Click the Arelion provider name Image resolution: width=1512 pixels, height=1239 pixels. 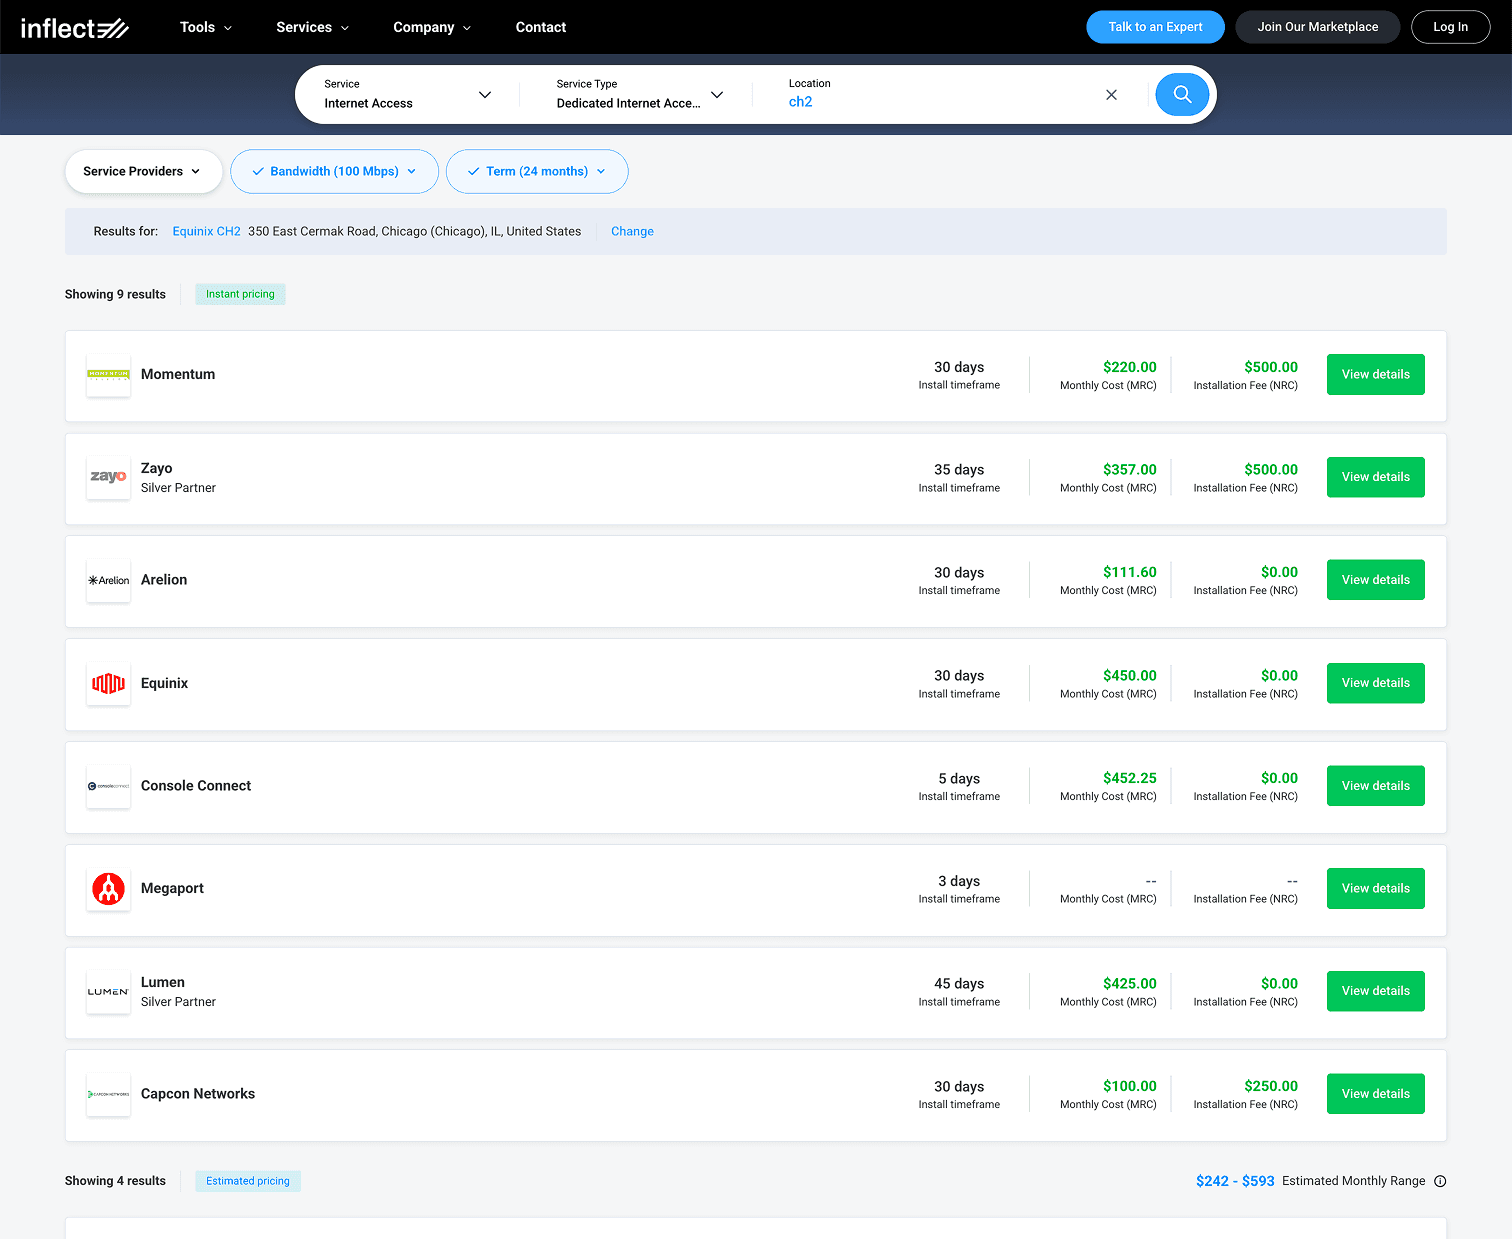tap(164, 580)
